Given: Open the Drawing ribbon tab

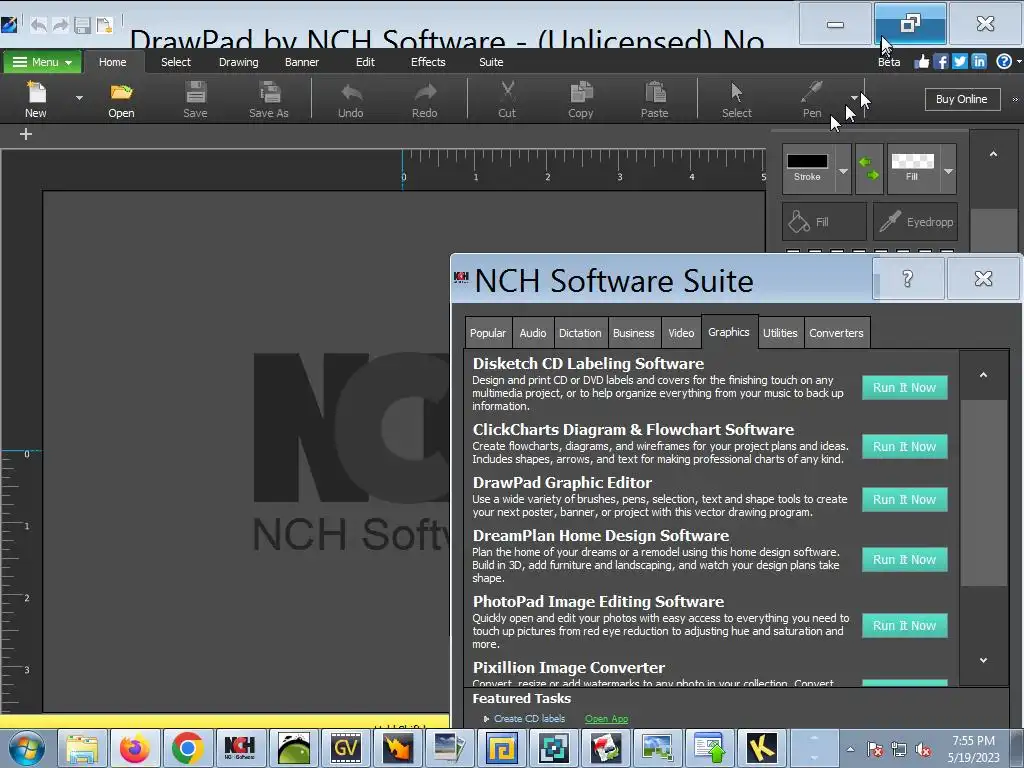Looking at the screenshot, I should [x=238, y=62].
